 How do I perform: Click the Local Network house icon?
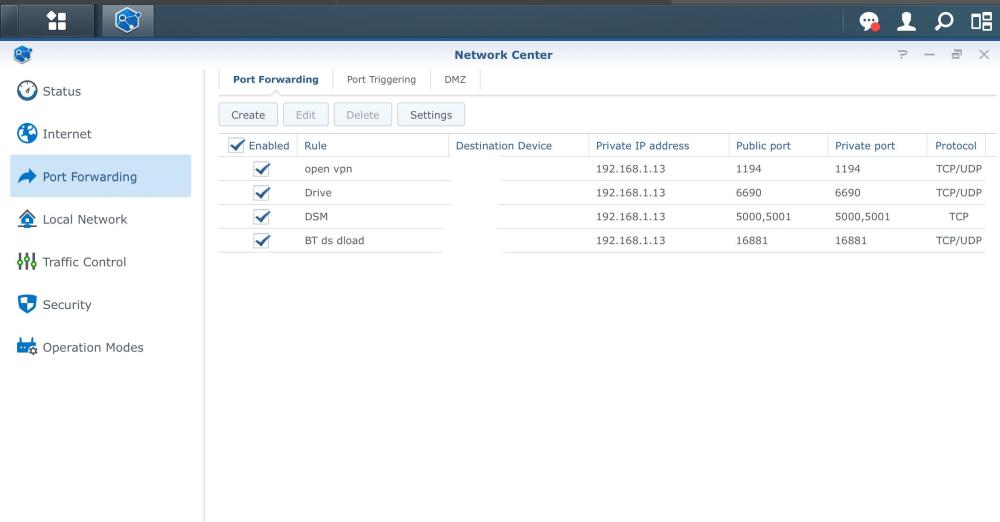click(x=27, y=219)
